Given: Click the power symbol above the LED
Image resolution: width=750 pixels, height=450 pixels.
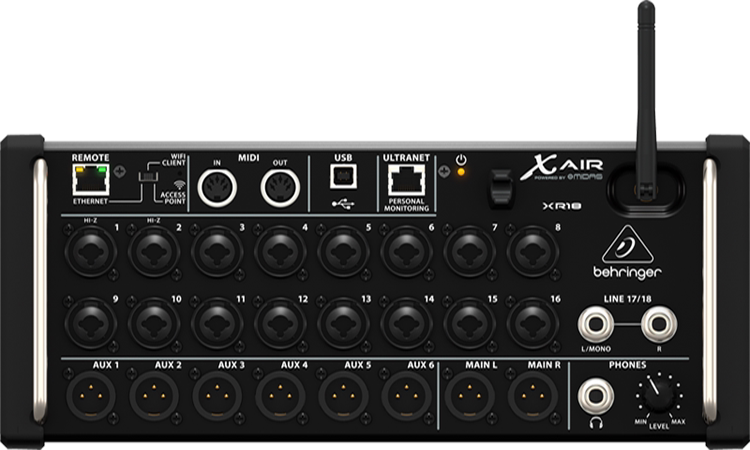Looking at the screenshot, I should tap(461, 160).
